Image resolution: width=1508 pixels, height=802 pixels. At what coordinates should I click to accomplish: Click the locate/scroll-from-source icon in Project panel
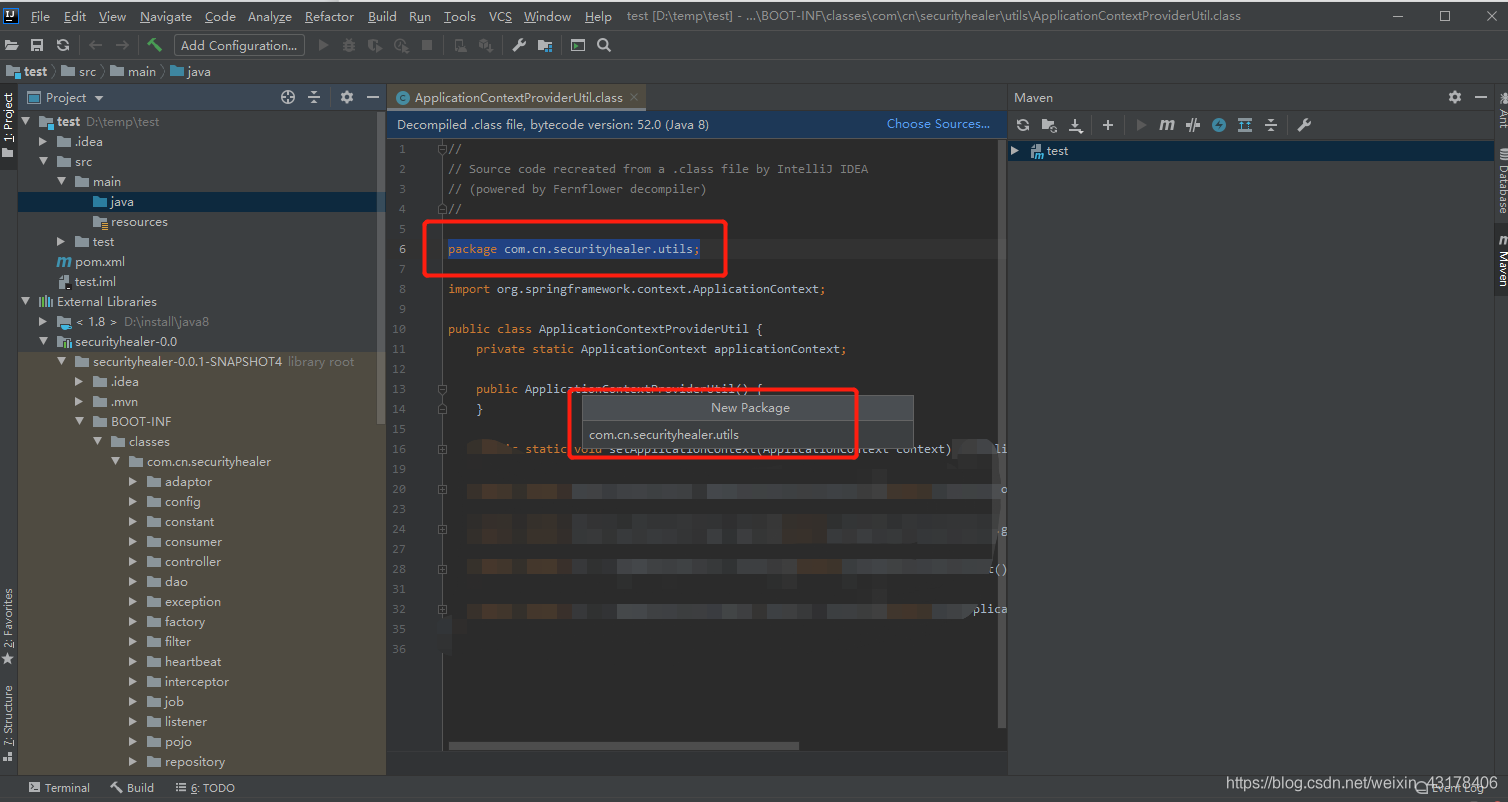tap(288, 97)
